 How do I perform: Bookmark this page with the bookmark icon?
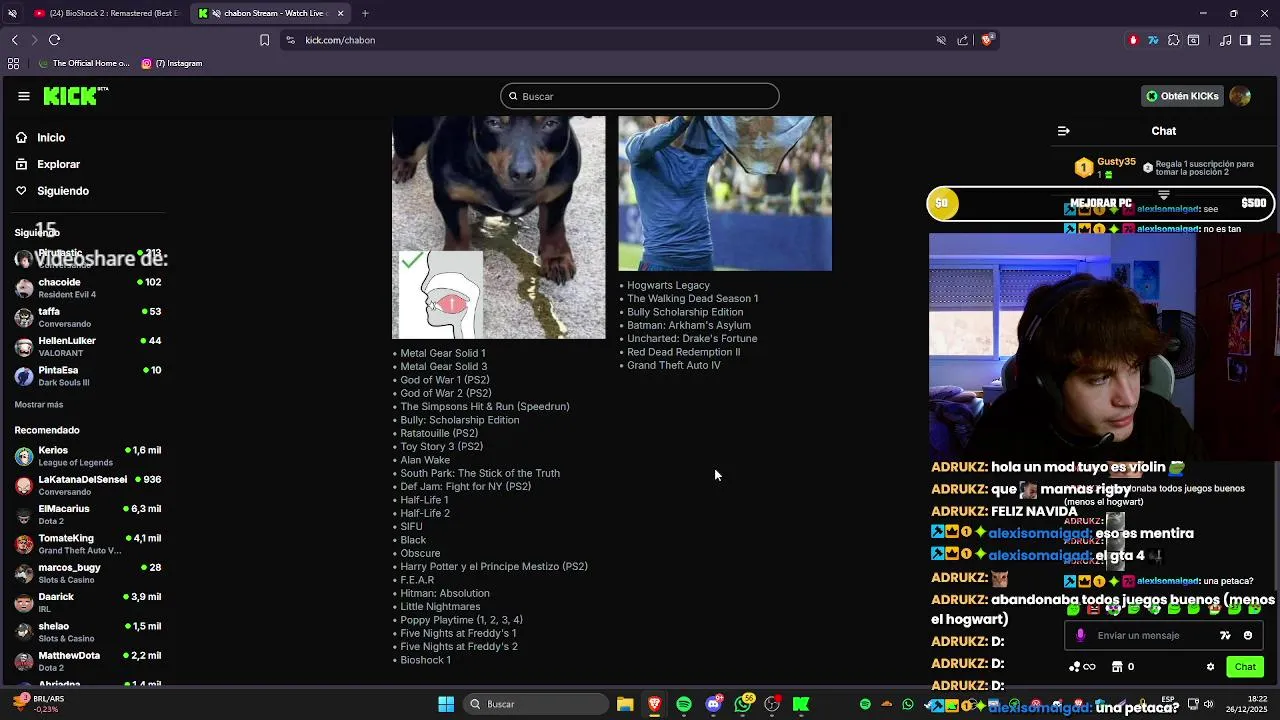point(264,40)
